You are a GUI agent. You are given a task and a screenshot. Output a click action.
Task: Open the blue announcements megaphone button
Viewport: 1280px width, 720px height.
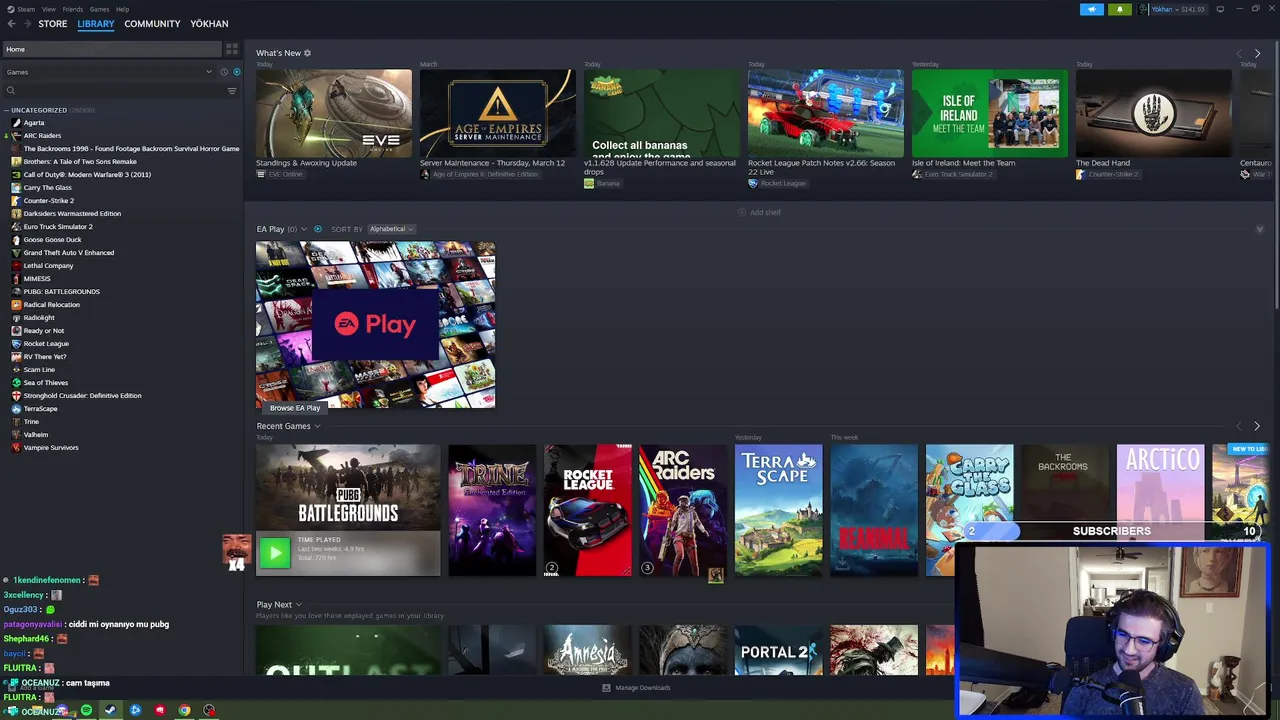(1092, 9)
